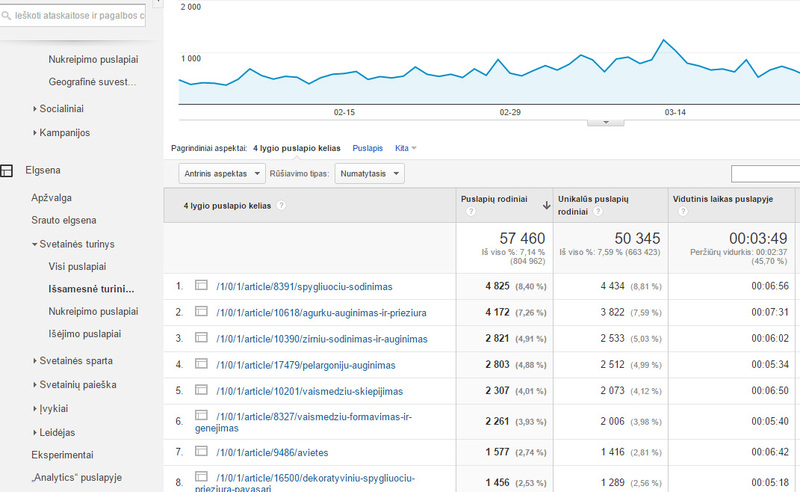The width and height of the screenshot is (800, 492).
Task: Open Išėjimo puslapiai report
Action: pos(85,334)
